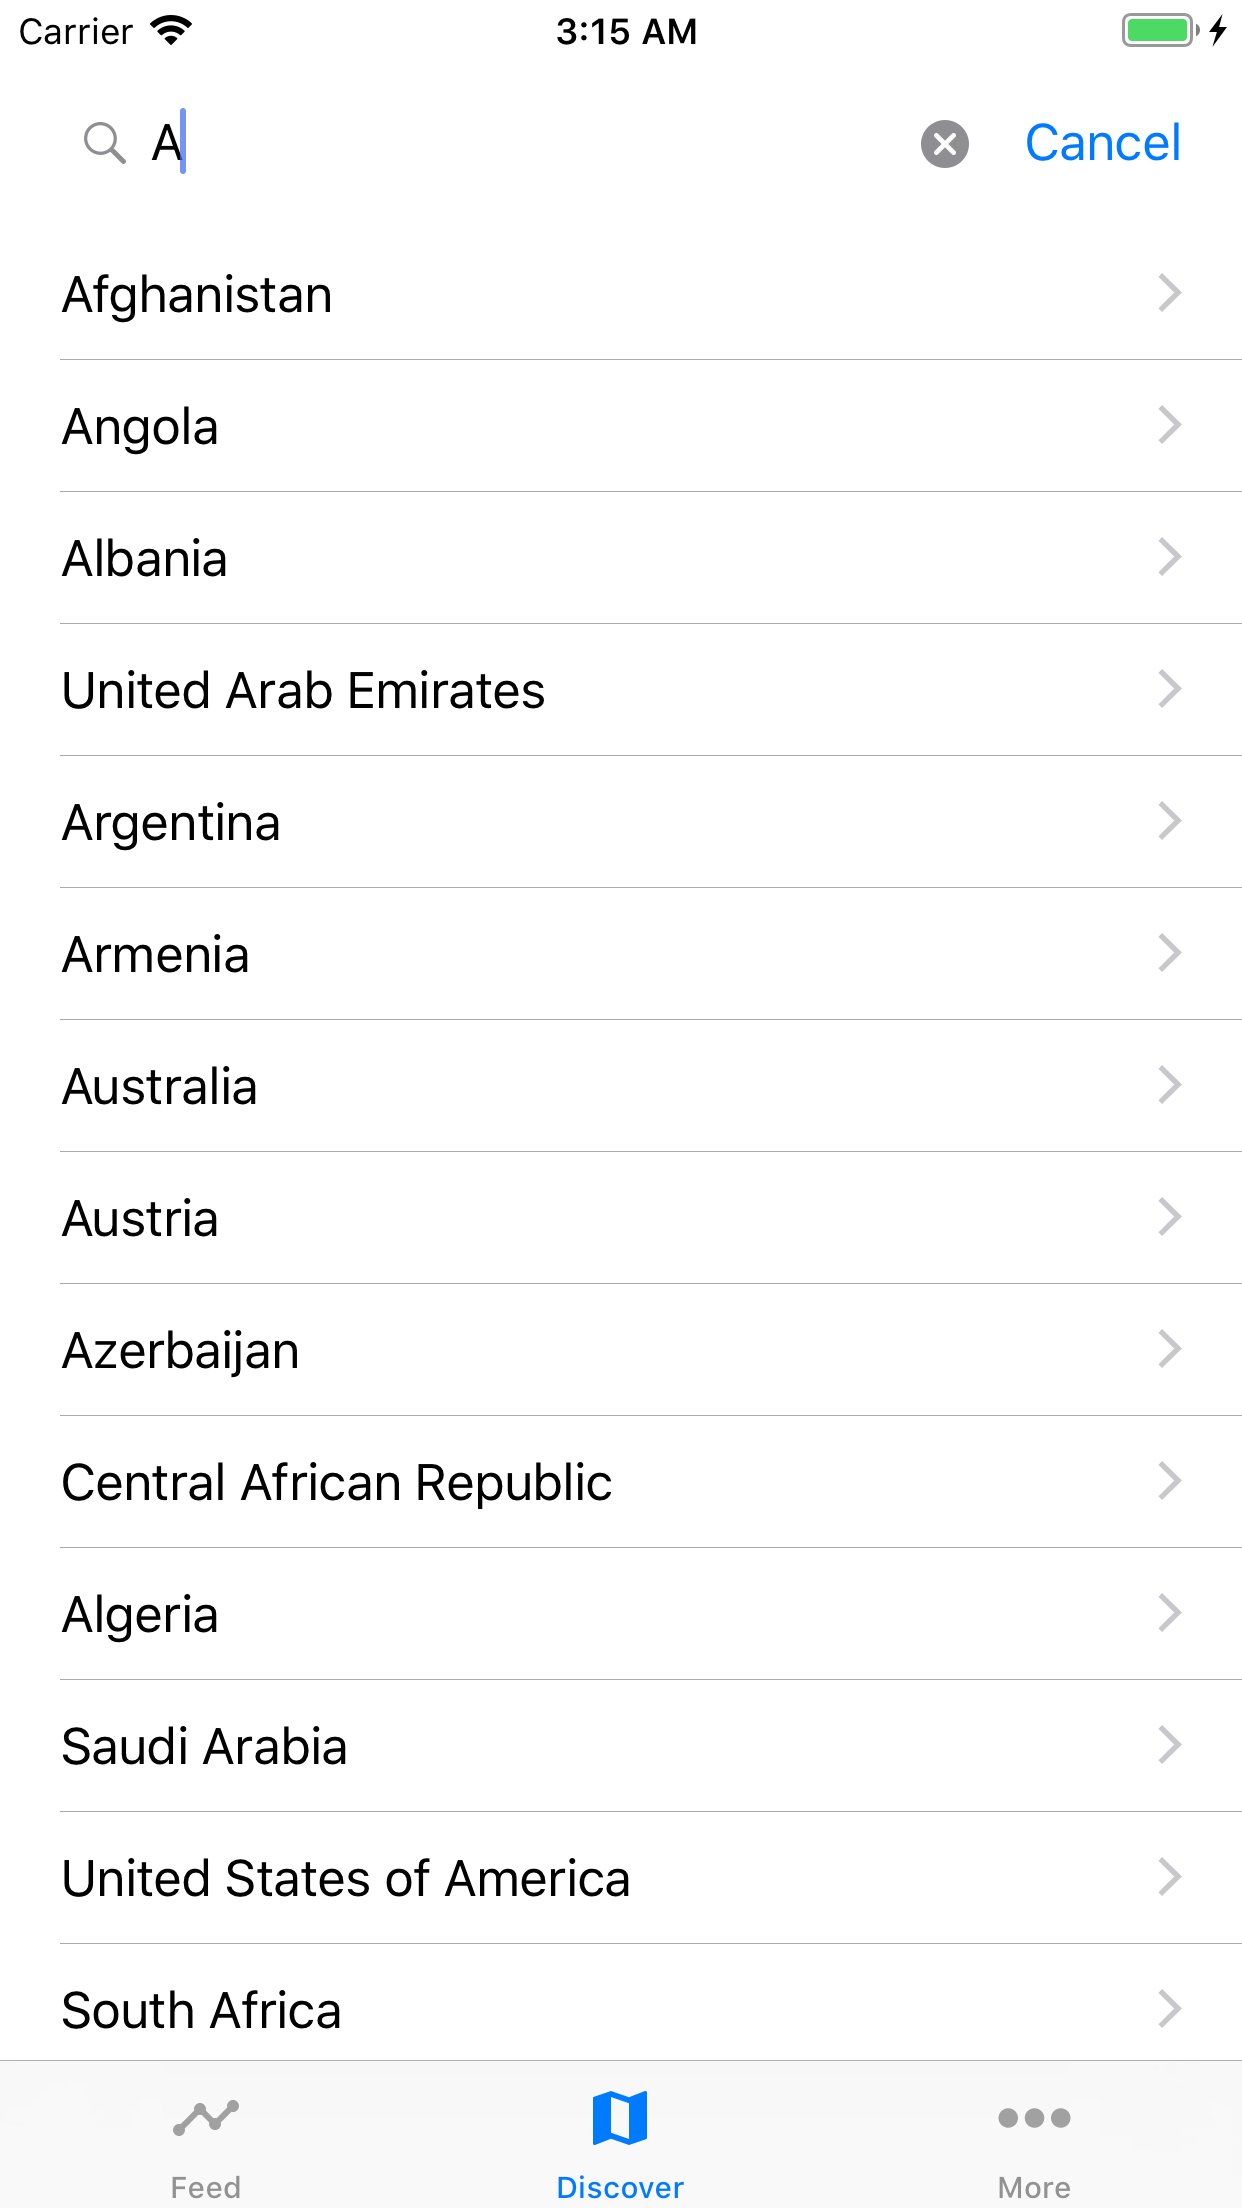Tap the magnifying glass search icon
This screenshot has width=1242, height=2208.
pyautogui.click(x=104, y=143)
